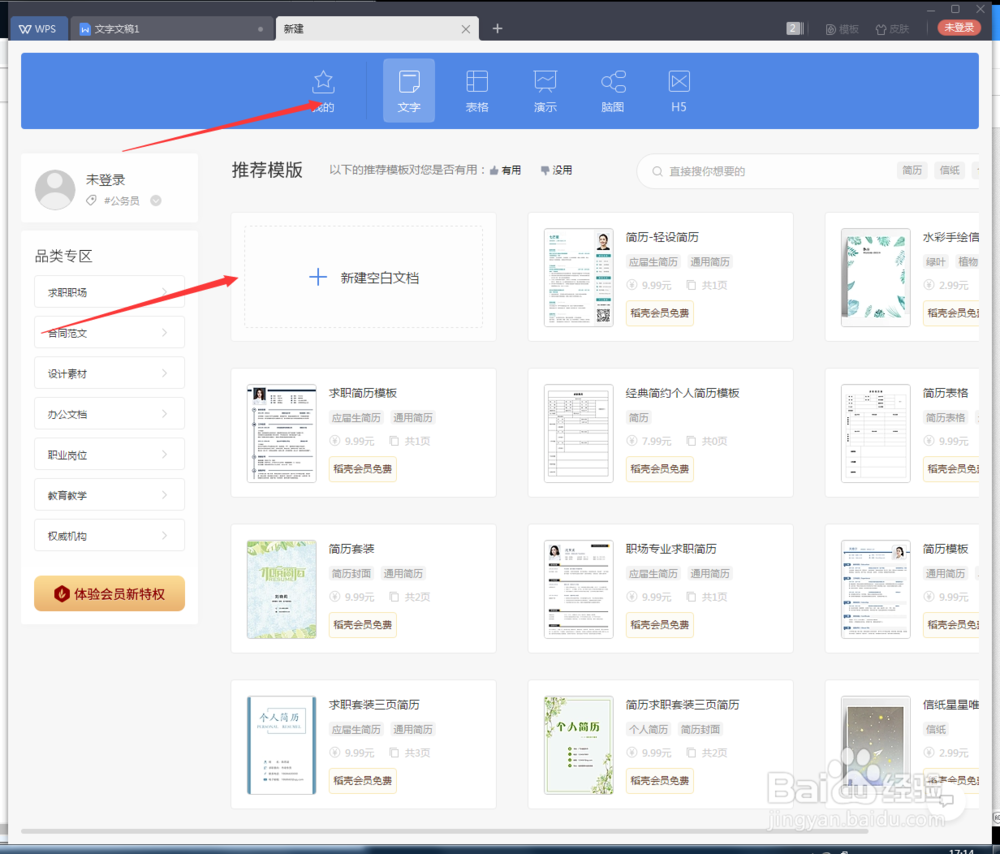The width and height of the screenshot is (1000, 854).
Task: Select the 文字 (Writer) document type icon
Action: [x=408, y=90]
